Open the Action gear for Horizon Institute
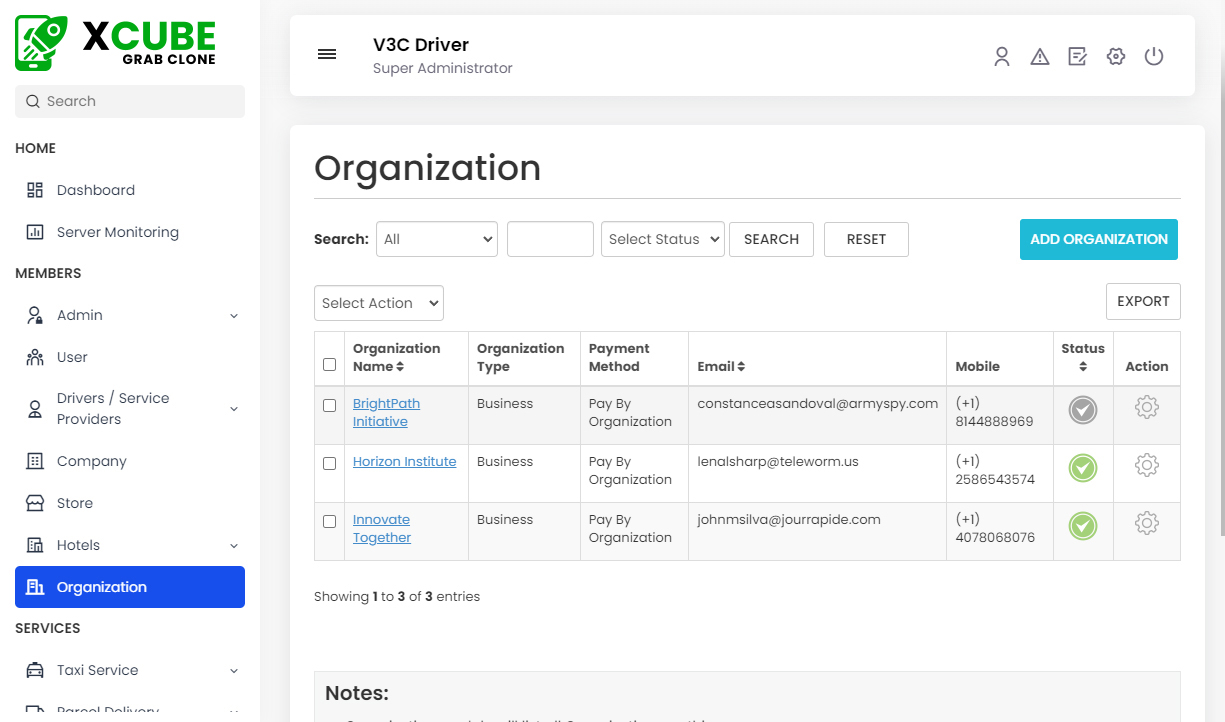This screenshot has height=722, width=1225. [1147, 465]
